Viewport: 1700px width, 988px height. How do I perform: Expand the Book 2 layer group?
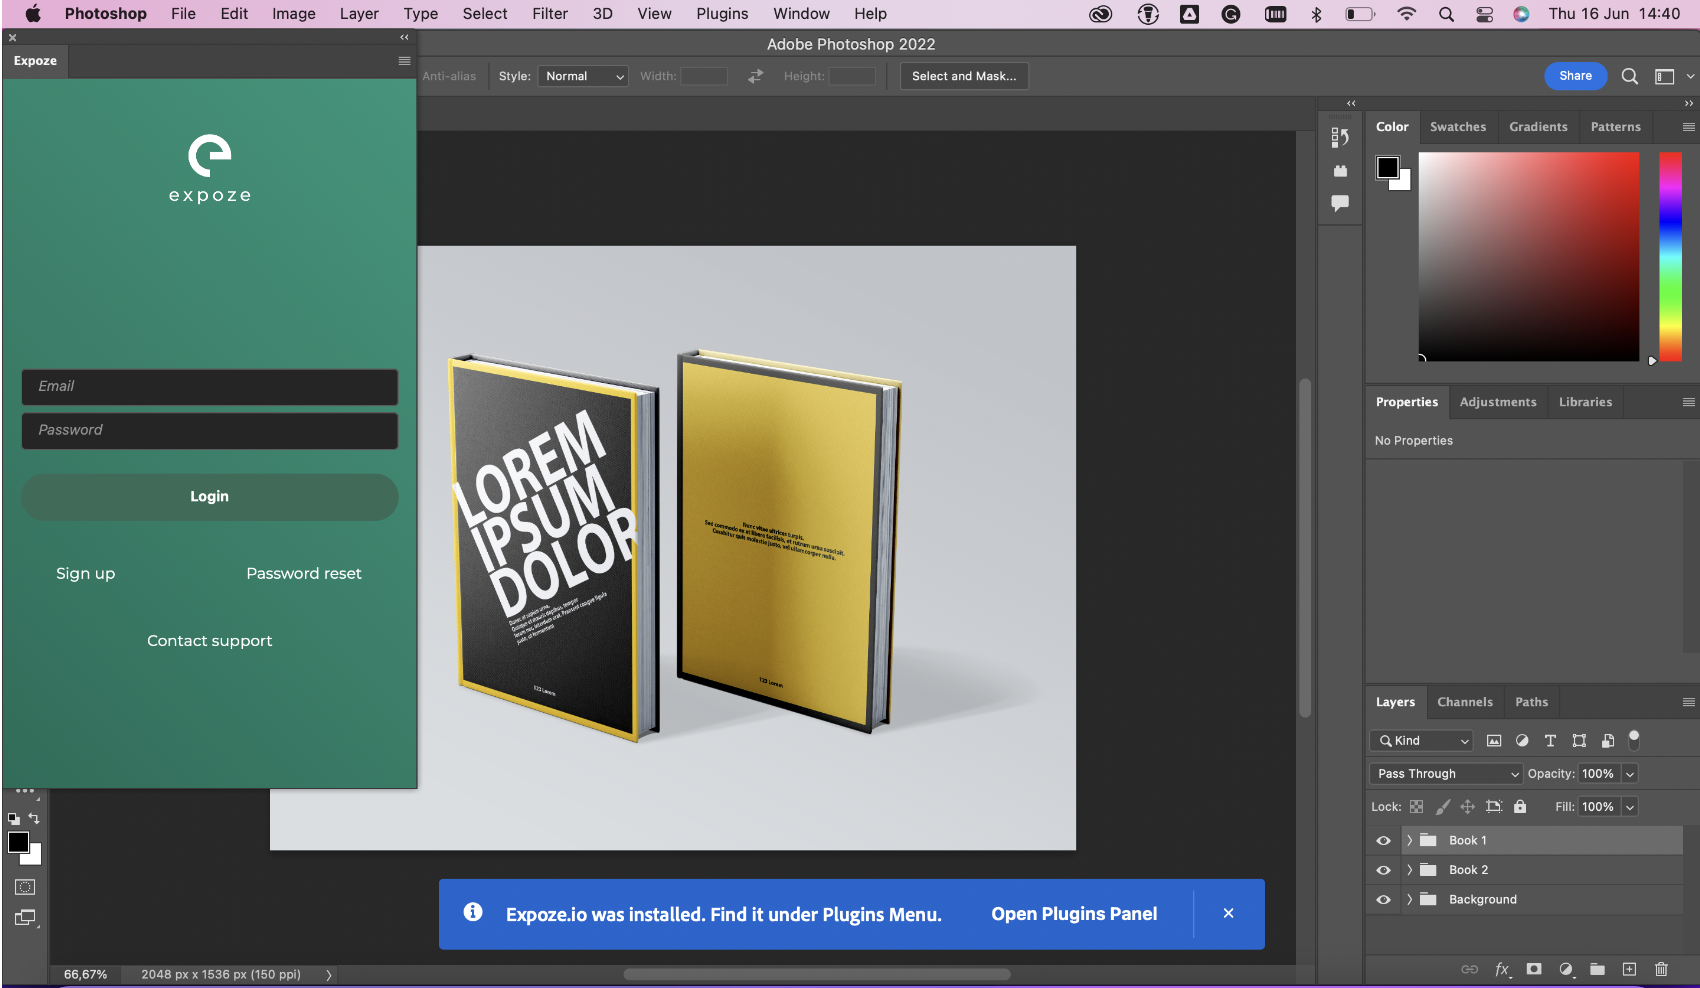tap(1409, 870)
